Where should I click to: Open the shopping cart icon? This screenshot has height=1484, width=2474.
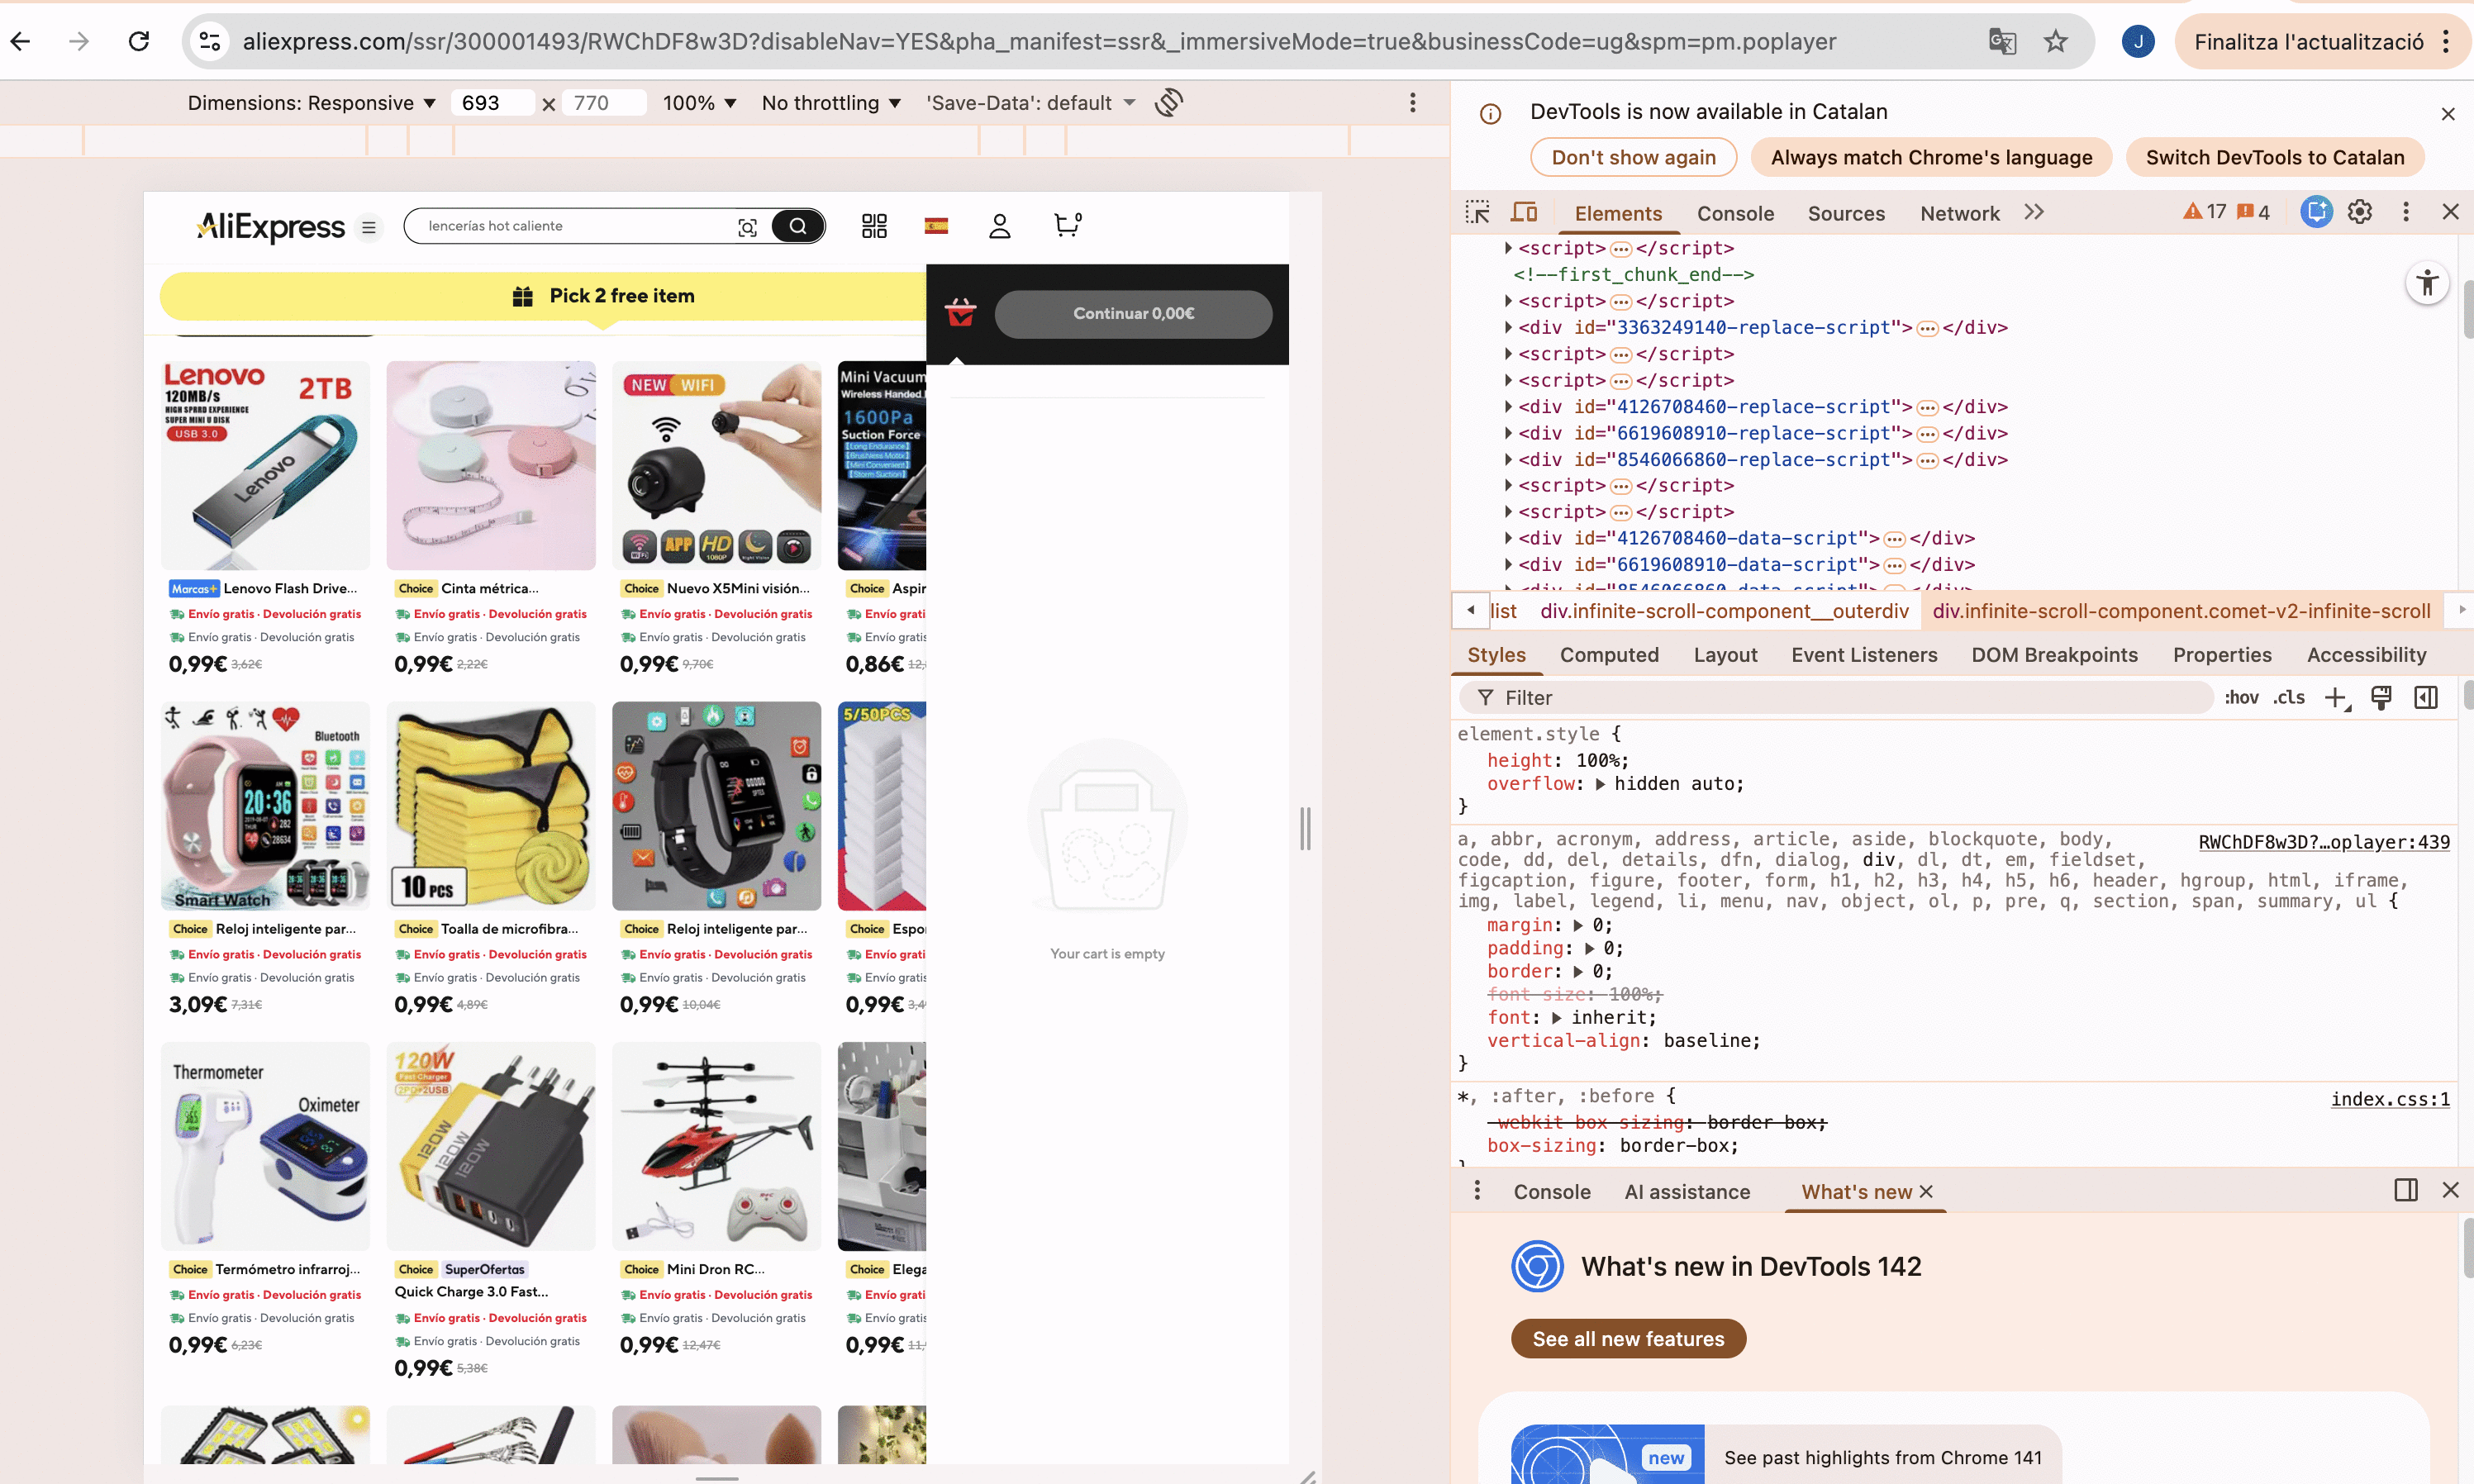pos(1066,225)
